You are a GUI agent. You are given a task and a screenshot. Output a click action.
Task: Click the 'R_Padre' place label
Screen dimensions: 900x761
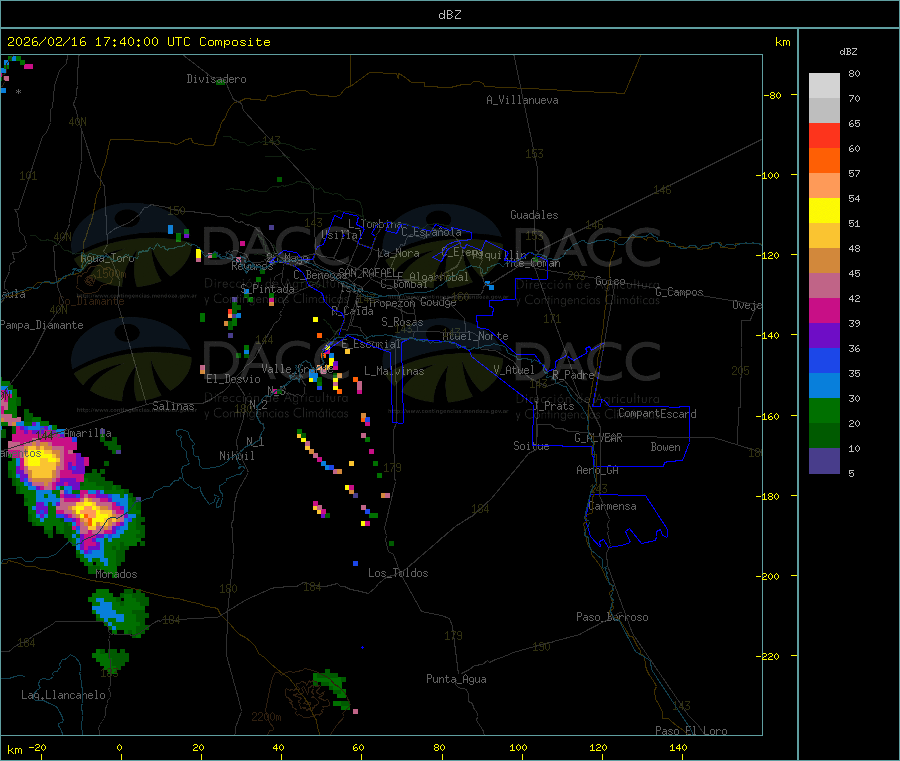tap(573, 375)
